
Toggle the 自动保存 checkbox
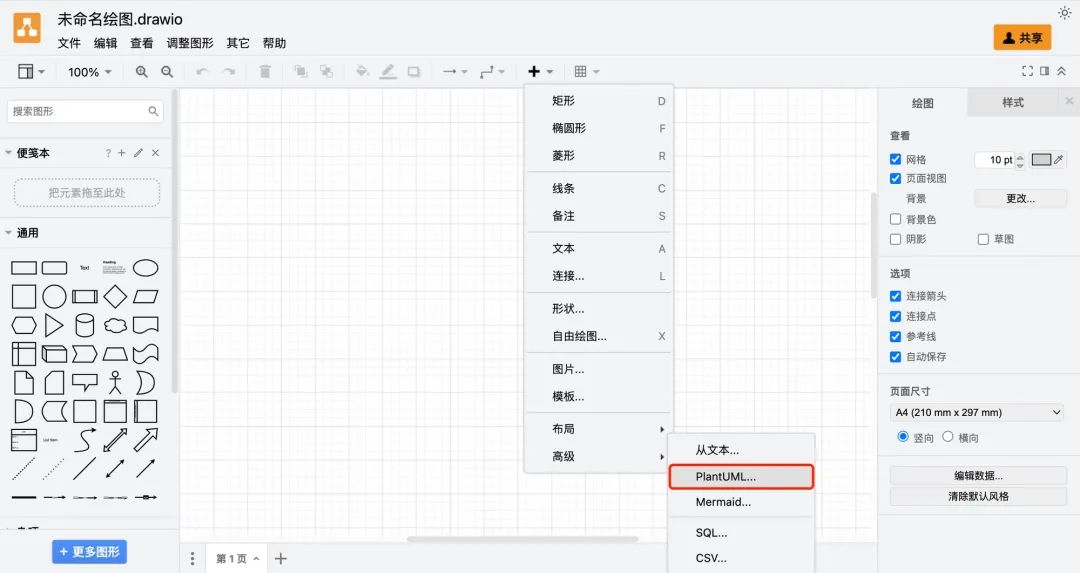(895, 357)
